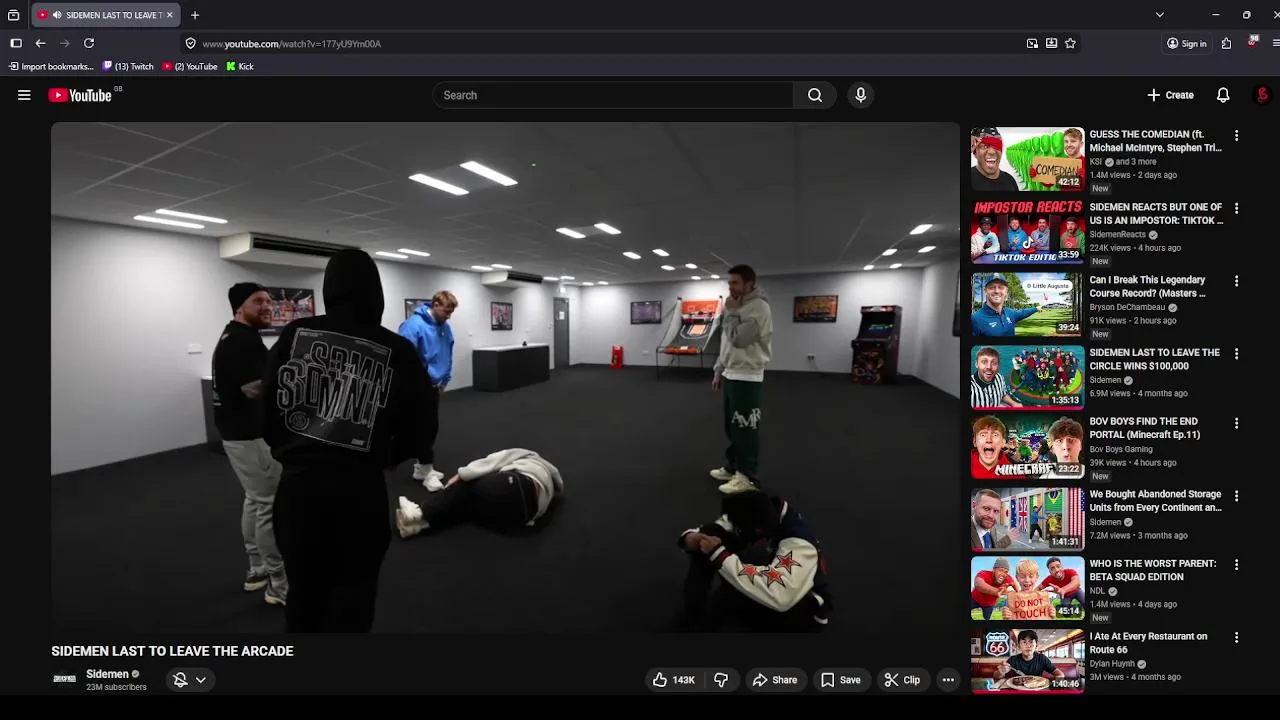Open the YouTube guide hamburger menu
The width and height of the screenshot is (1280, 720).
click(x=24, y=95)
